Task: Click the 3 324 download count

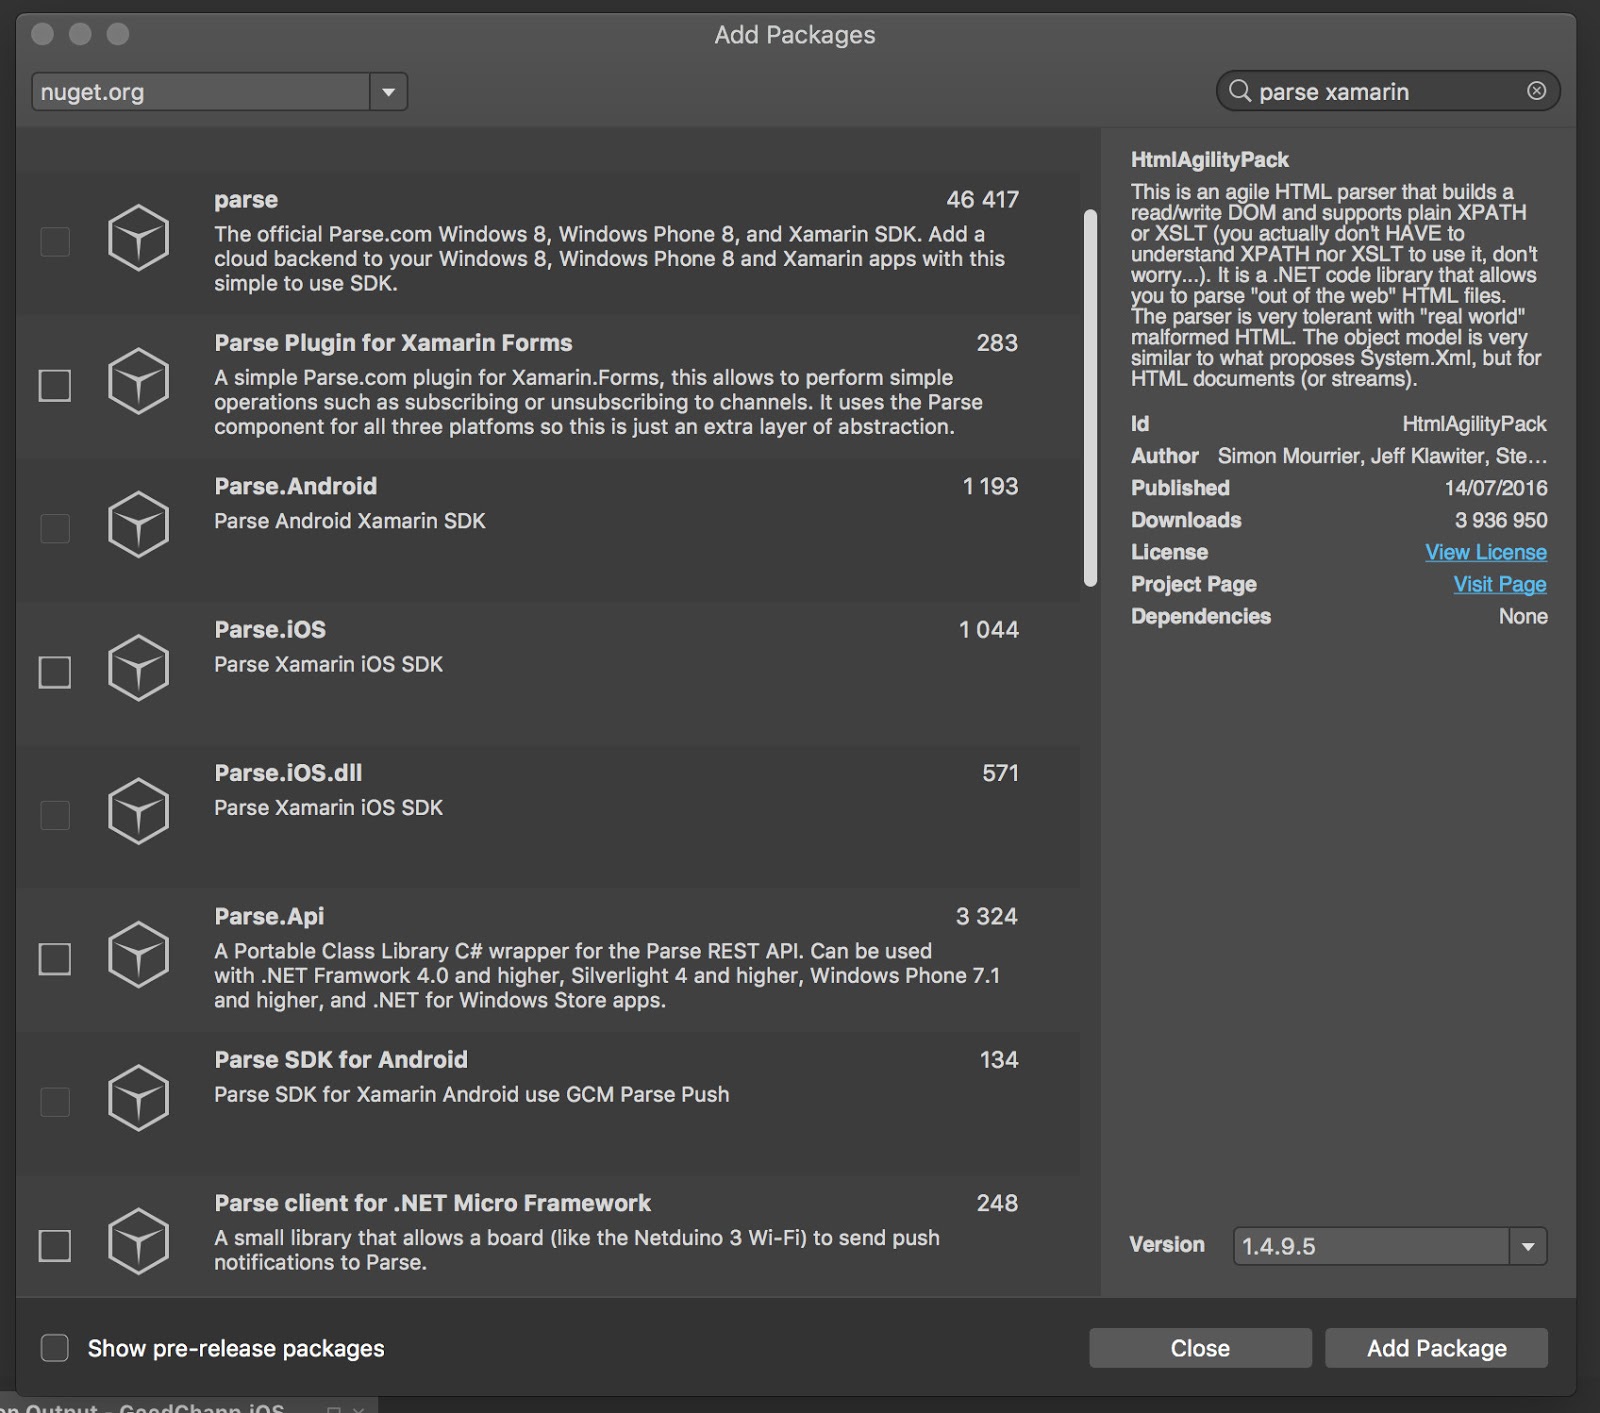Action: (987, 916)
